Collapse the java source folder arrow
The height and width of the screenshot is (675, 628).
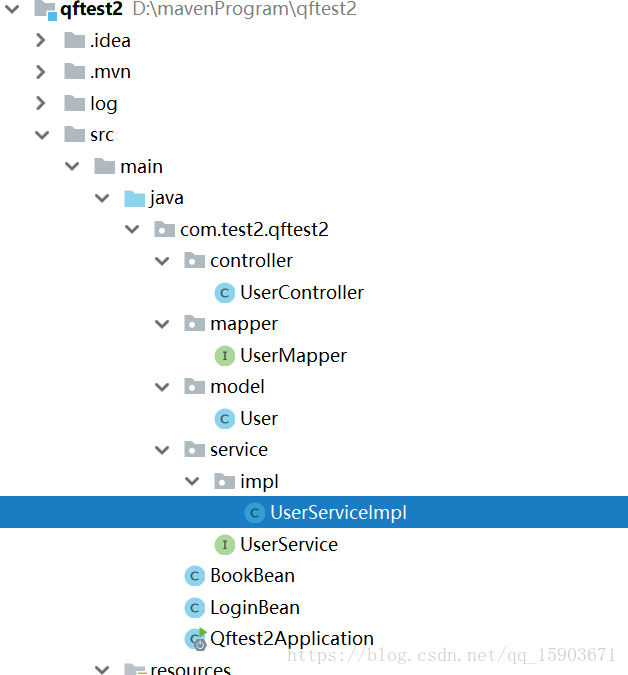pyautogui.click(x=102, y=198)
